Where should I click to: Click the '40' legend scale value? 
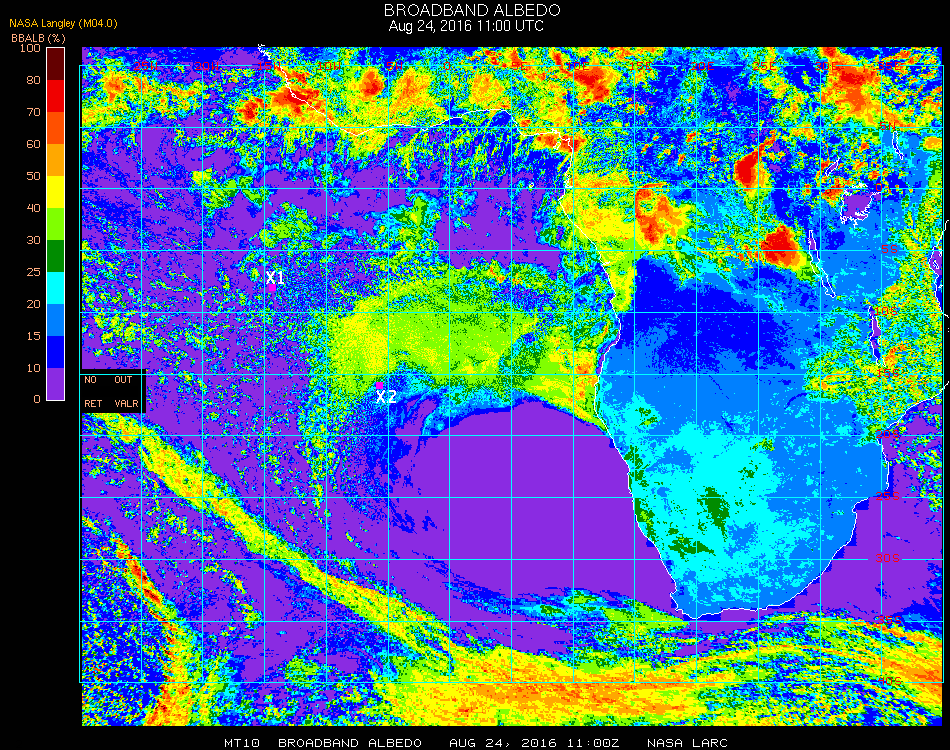pos(33,208)
